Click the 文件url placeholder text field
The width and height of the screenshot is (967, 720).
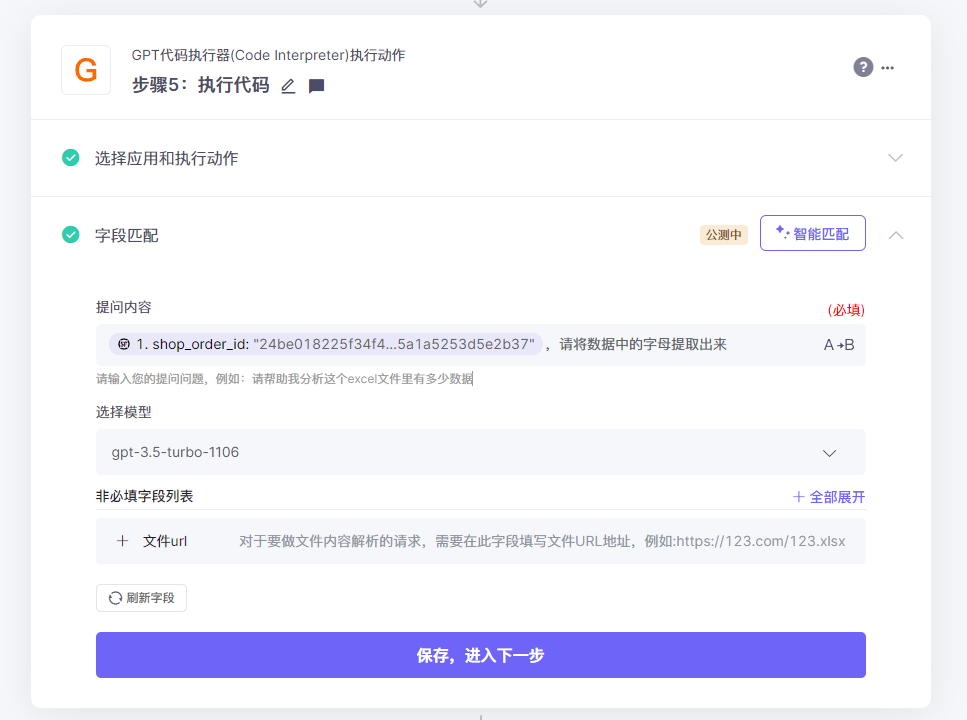point(541,541)
